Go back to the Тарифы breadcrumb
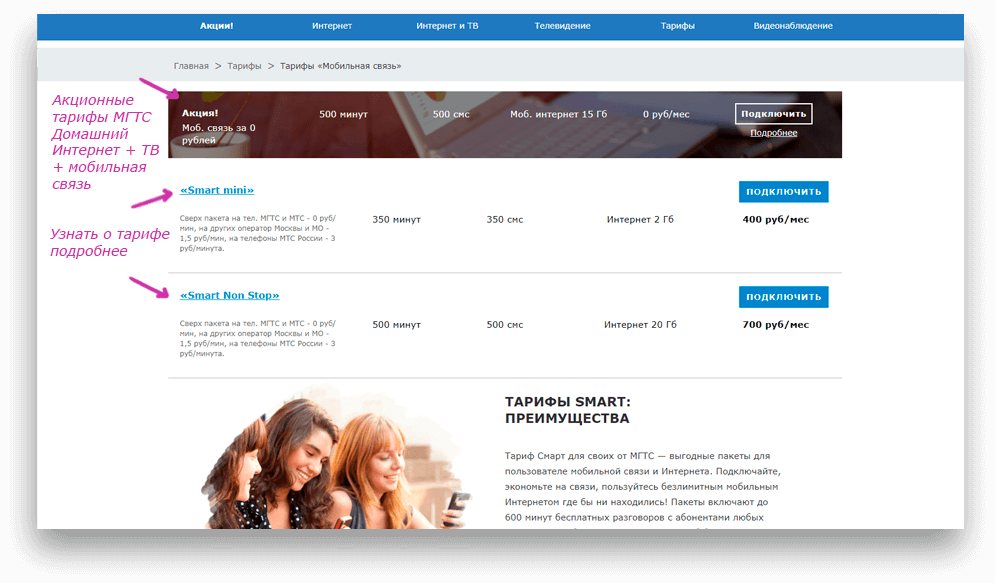The width and height of the screenshot is (995, 583). (x=244, y=66)
